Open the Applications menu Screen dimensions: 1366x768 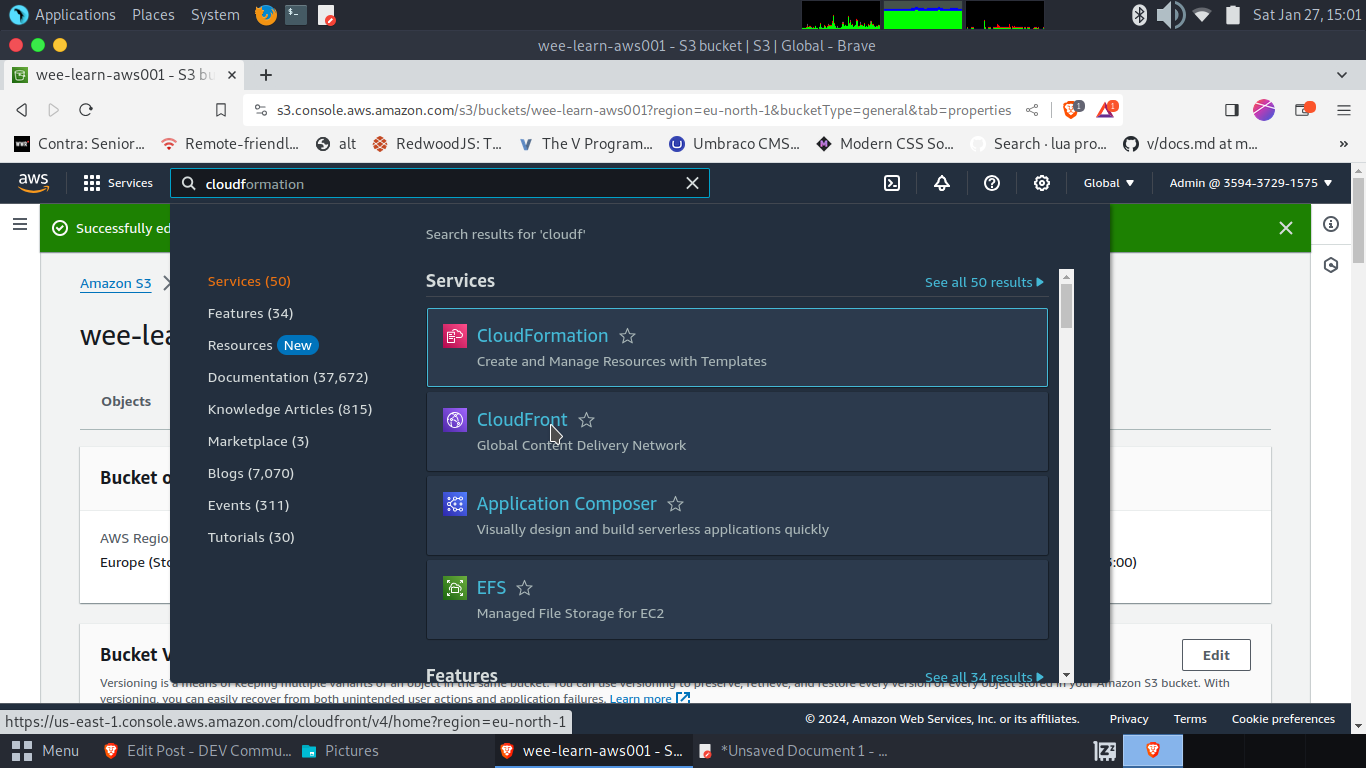click(x=63, y=14)
